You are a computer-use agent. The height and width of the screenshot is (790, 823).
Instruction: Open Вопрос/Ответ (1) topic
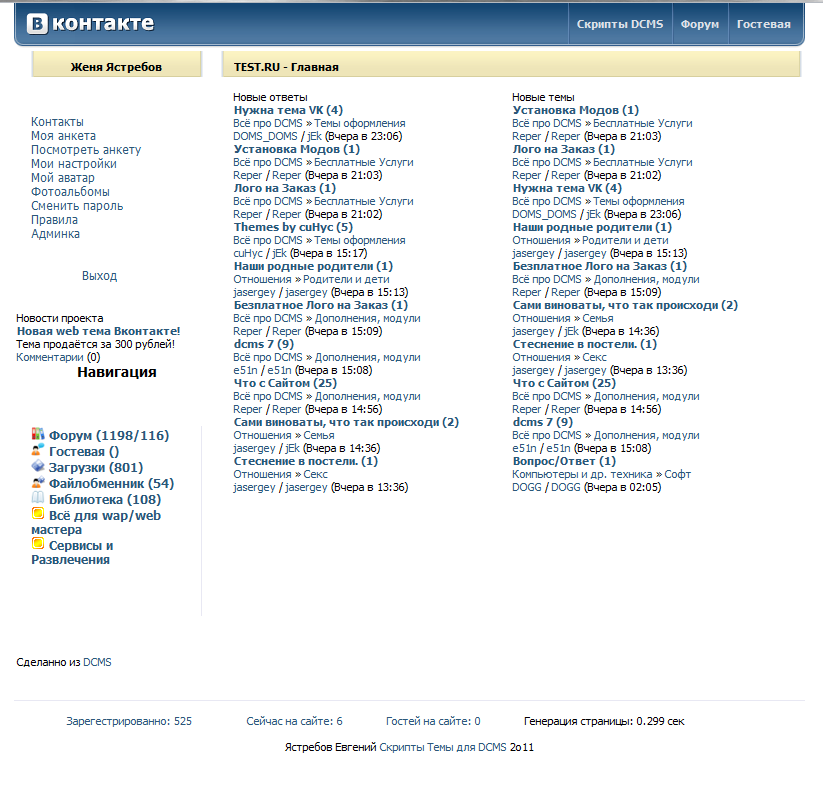pos(564,461)
